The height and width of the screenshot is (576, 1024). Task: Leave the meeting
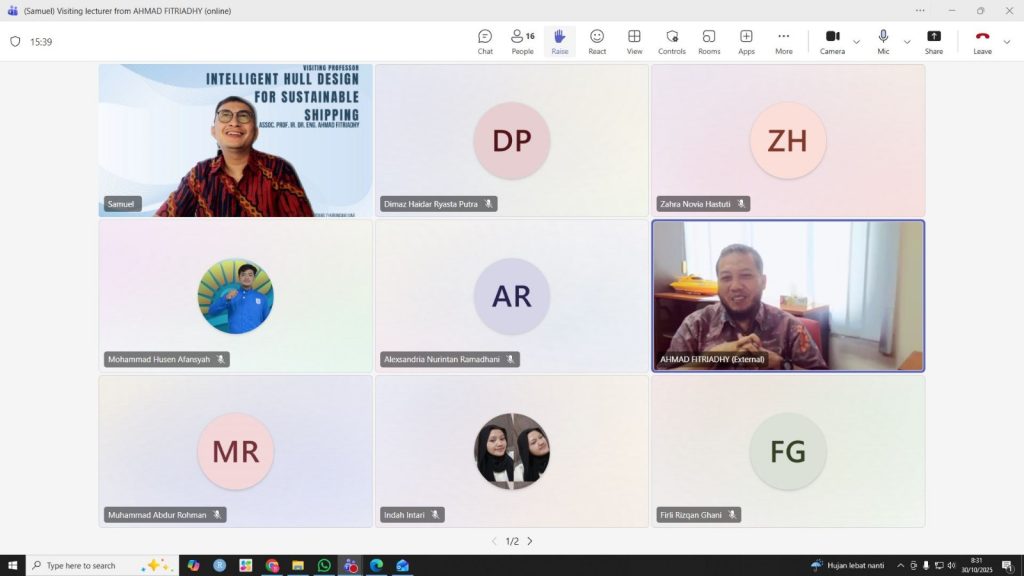pos(982,41)
